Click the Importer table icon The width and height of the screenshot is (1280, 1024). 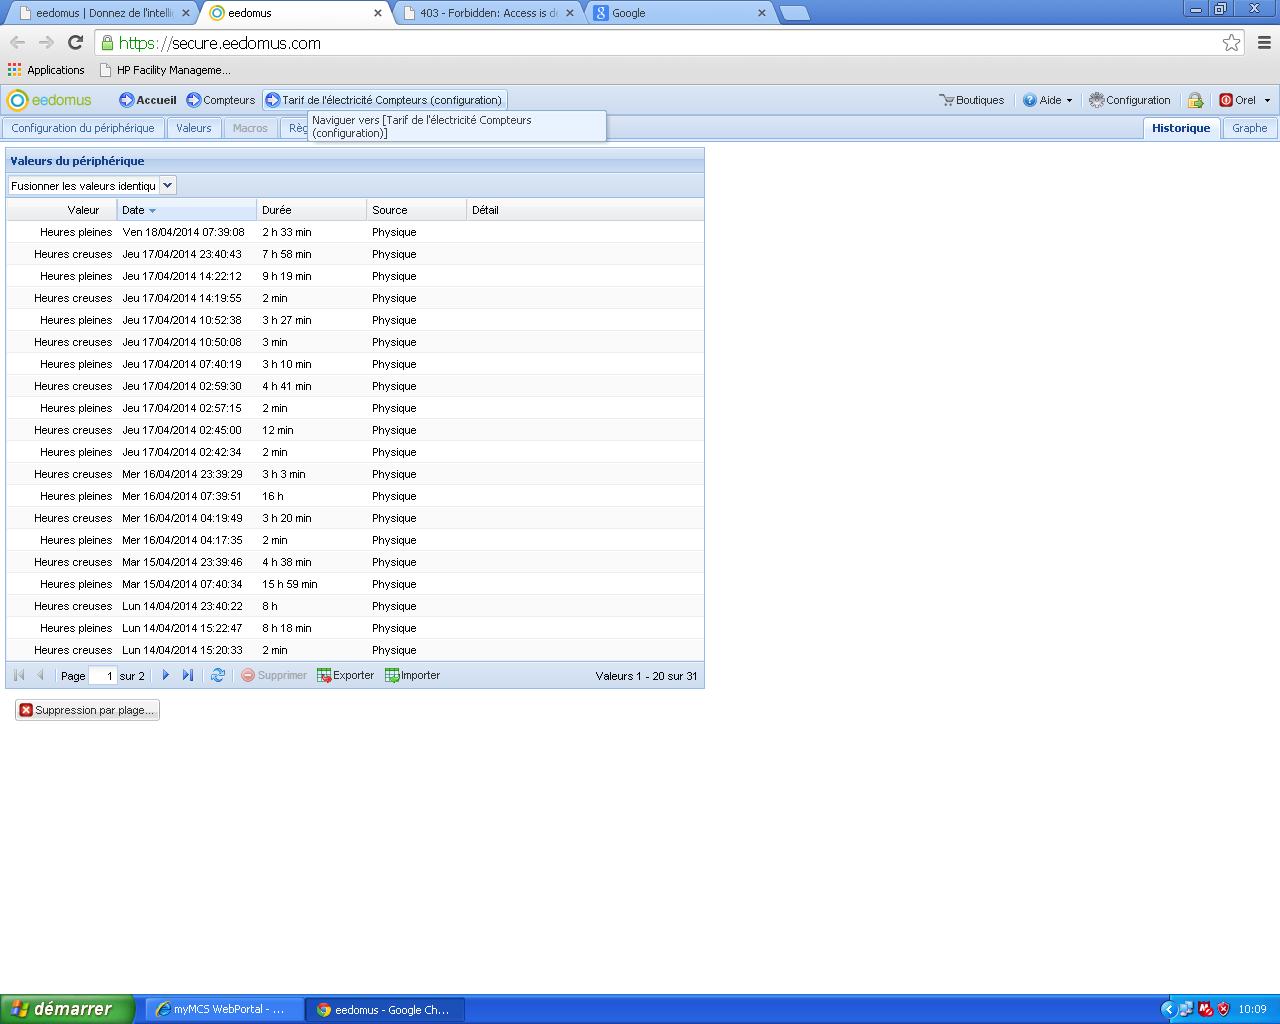click(x=392, y=676)
